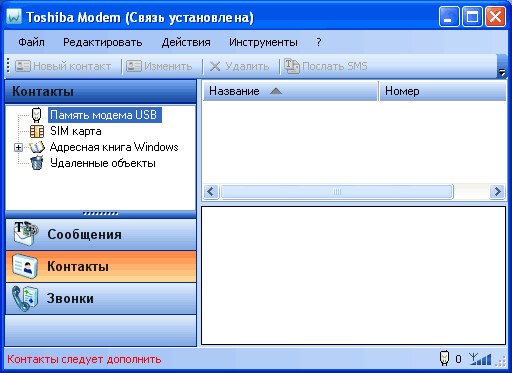The width and height of the screenshot is (512, 373).
Task: Click the Контакты panel header
Action: click(101, 91)
